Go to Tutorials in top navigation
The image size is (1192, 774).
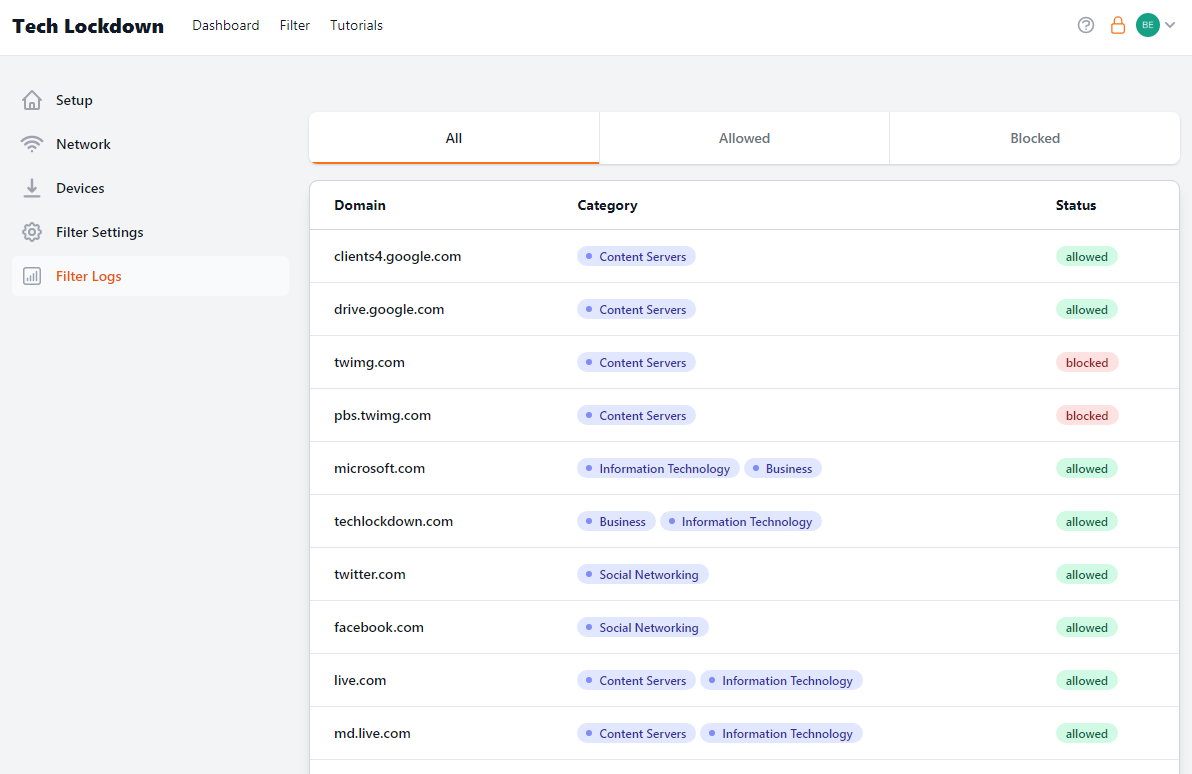point(356,25)
